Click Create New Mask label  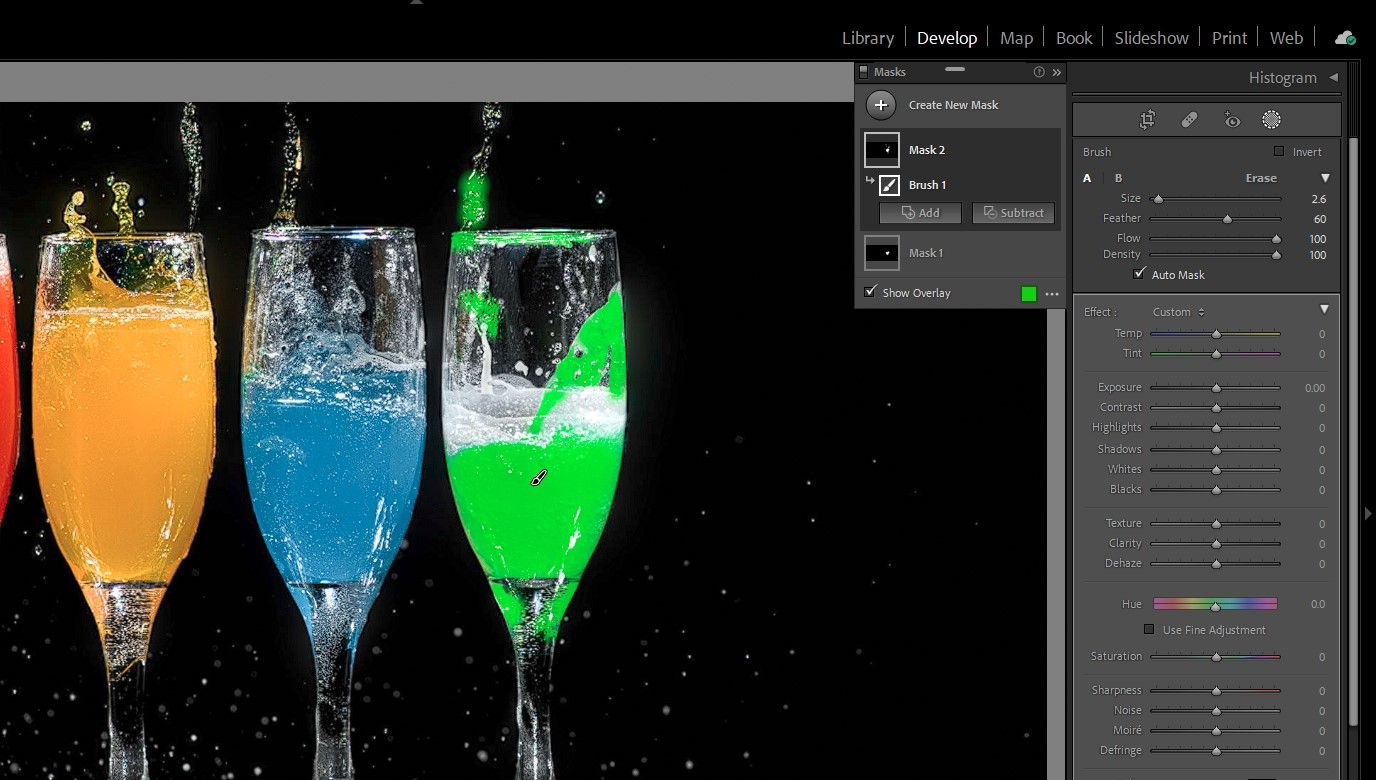[953, 105]
